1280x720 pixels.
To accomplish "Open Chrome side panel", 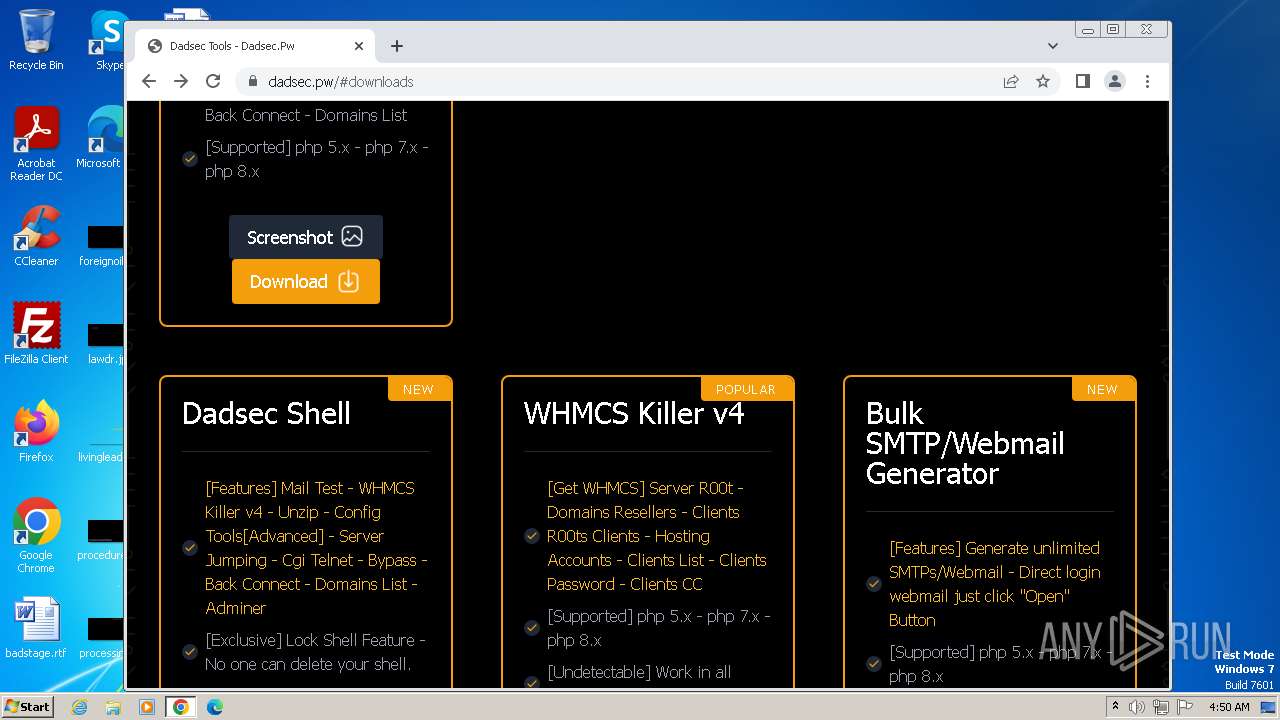I will coord(1083,82).
